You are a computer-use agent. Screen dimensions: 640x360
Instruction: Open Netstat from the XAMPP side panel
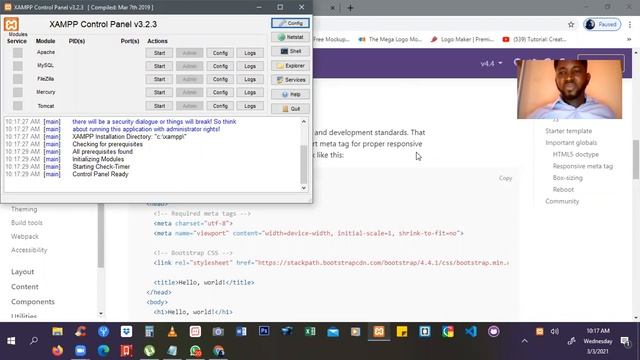point(290,37)
